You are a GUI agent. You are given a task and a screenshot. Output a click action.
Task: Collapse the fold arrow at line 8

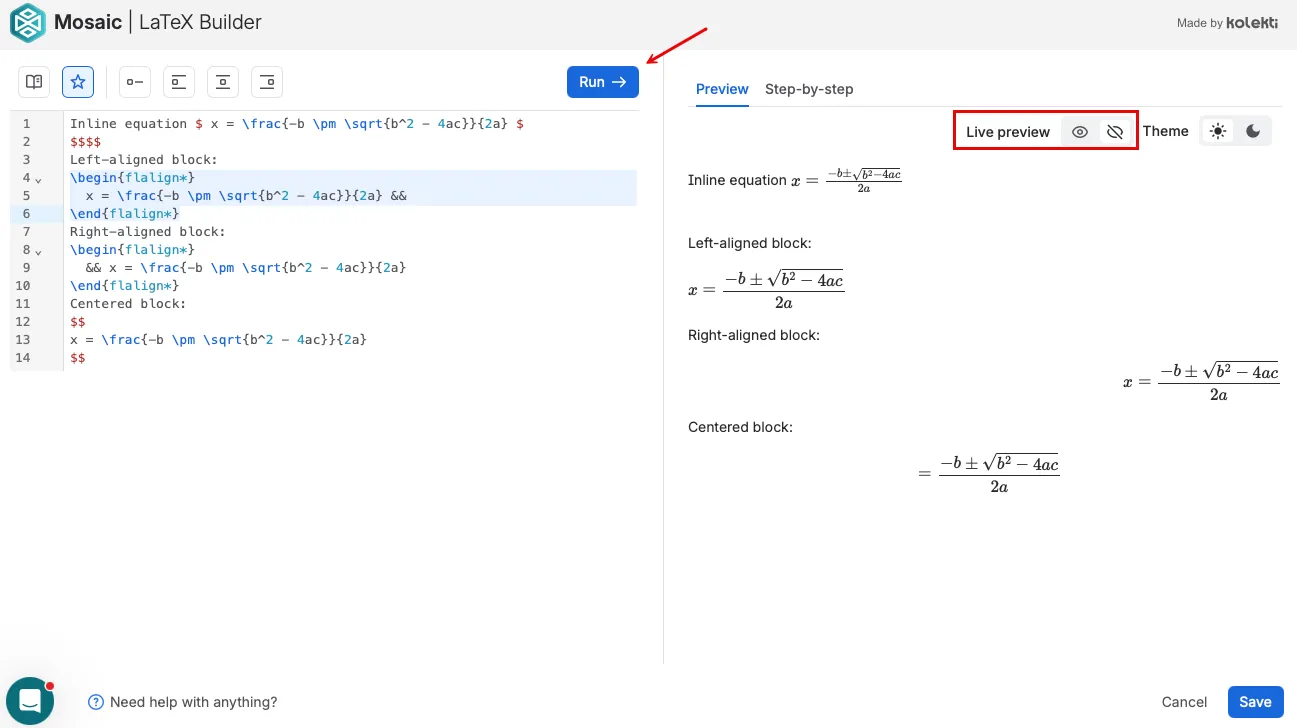(x=38, y=251)
